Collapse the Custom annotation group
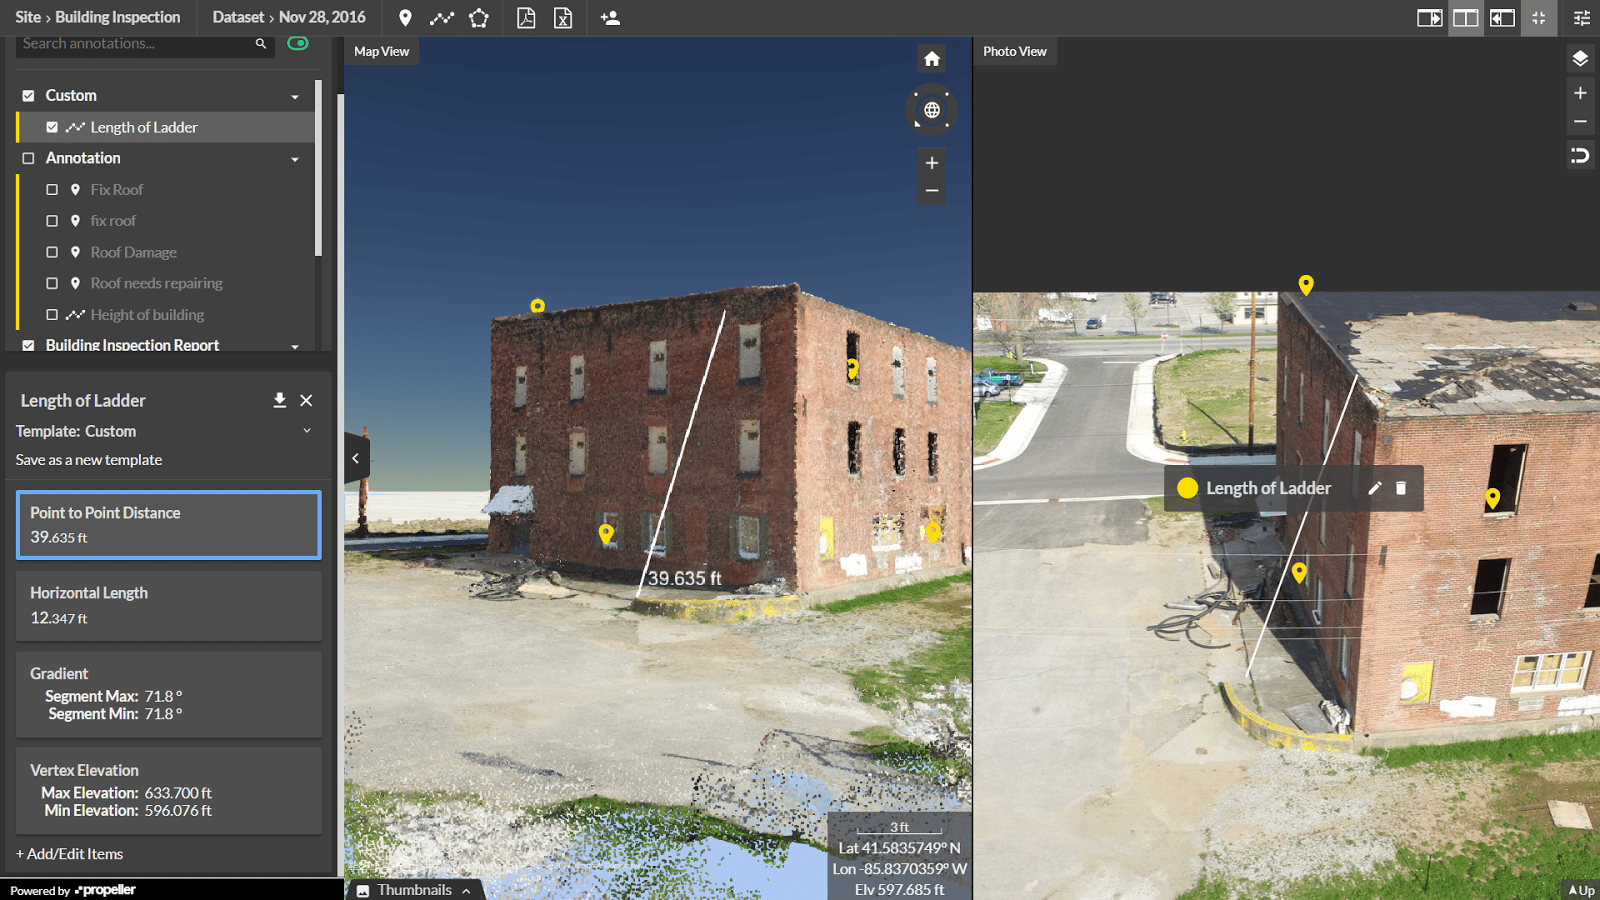Viewport: 1600px width, 900px height. click(x=295, y=97)
